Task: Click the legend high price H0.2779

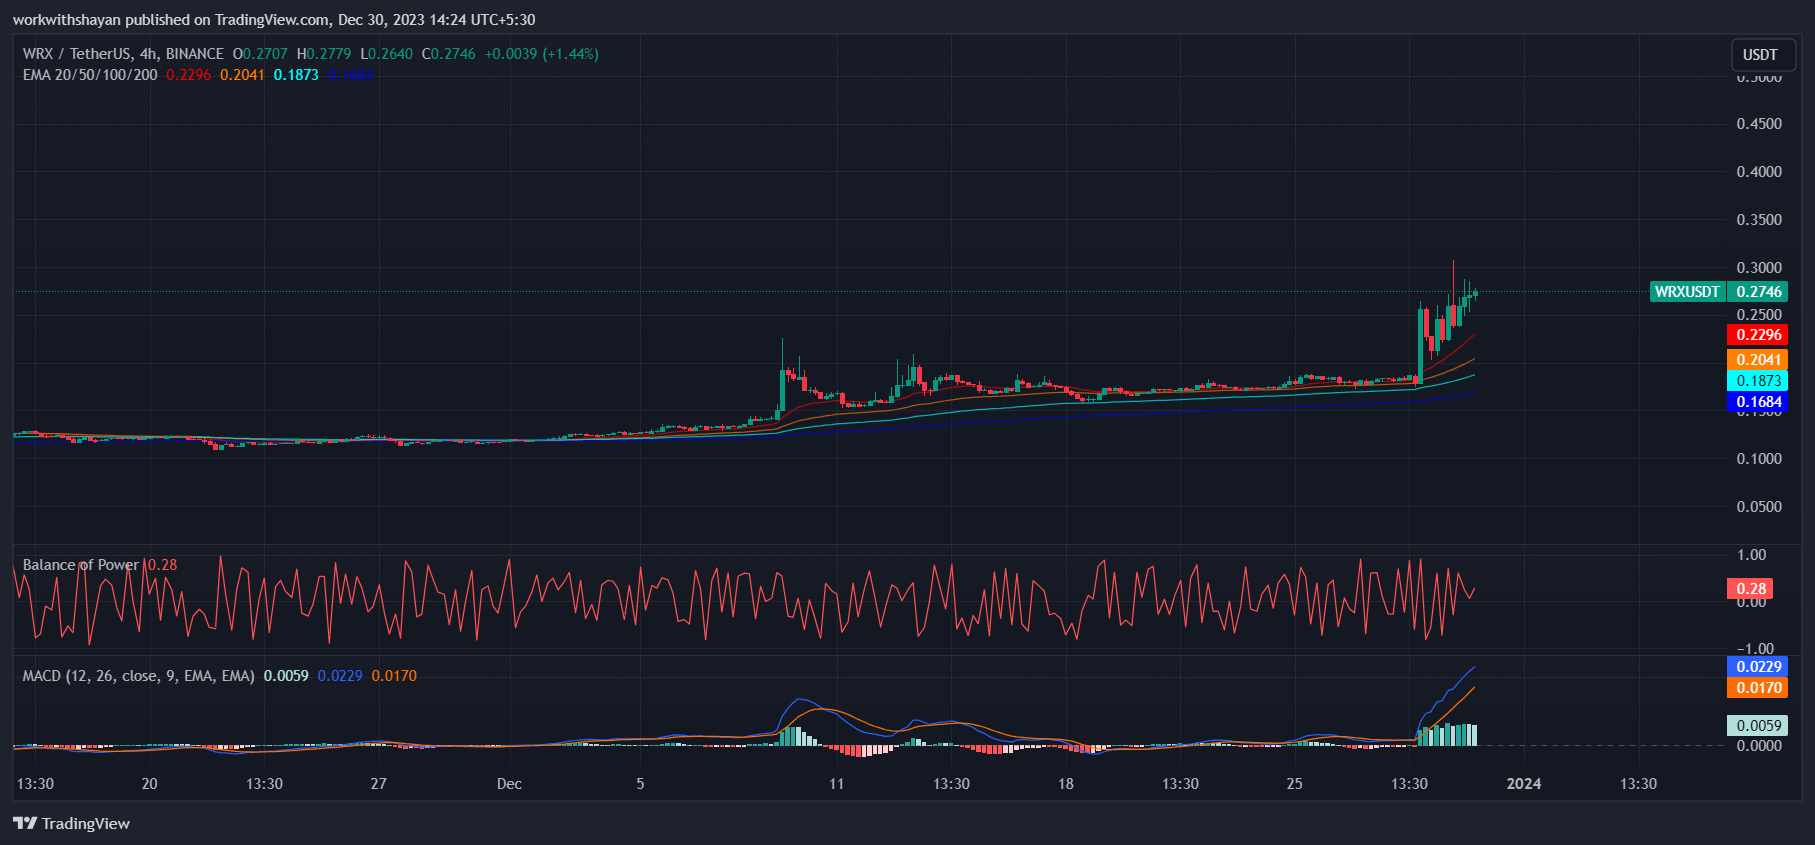Action: click(324, 54)
